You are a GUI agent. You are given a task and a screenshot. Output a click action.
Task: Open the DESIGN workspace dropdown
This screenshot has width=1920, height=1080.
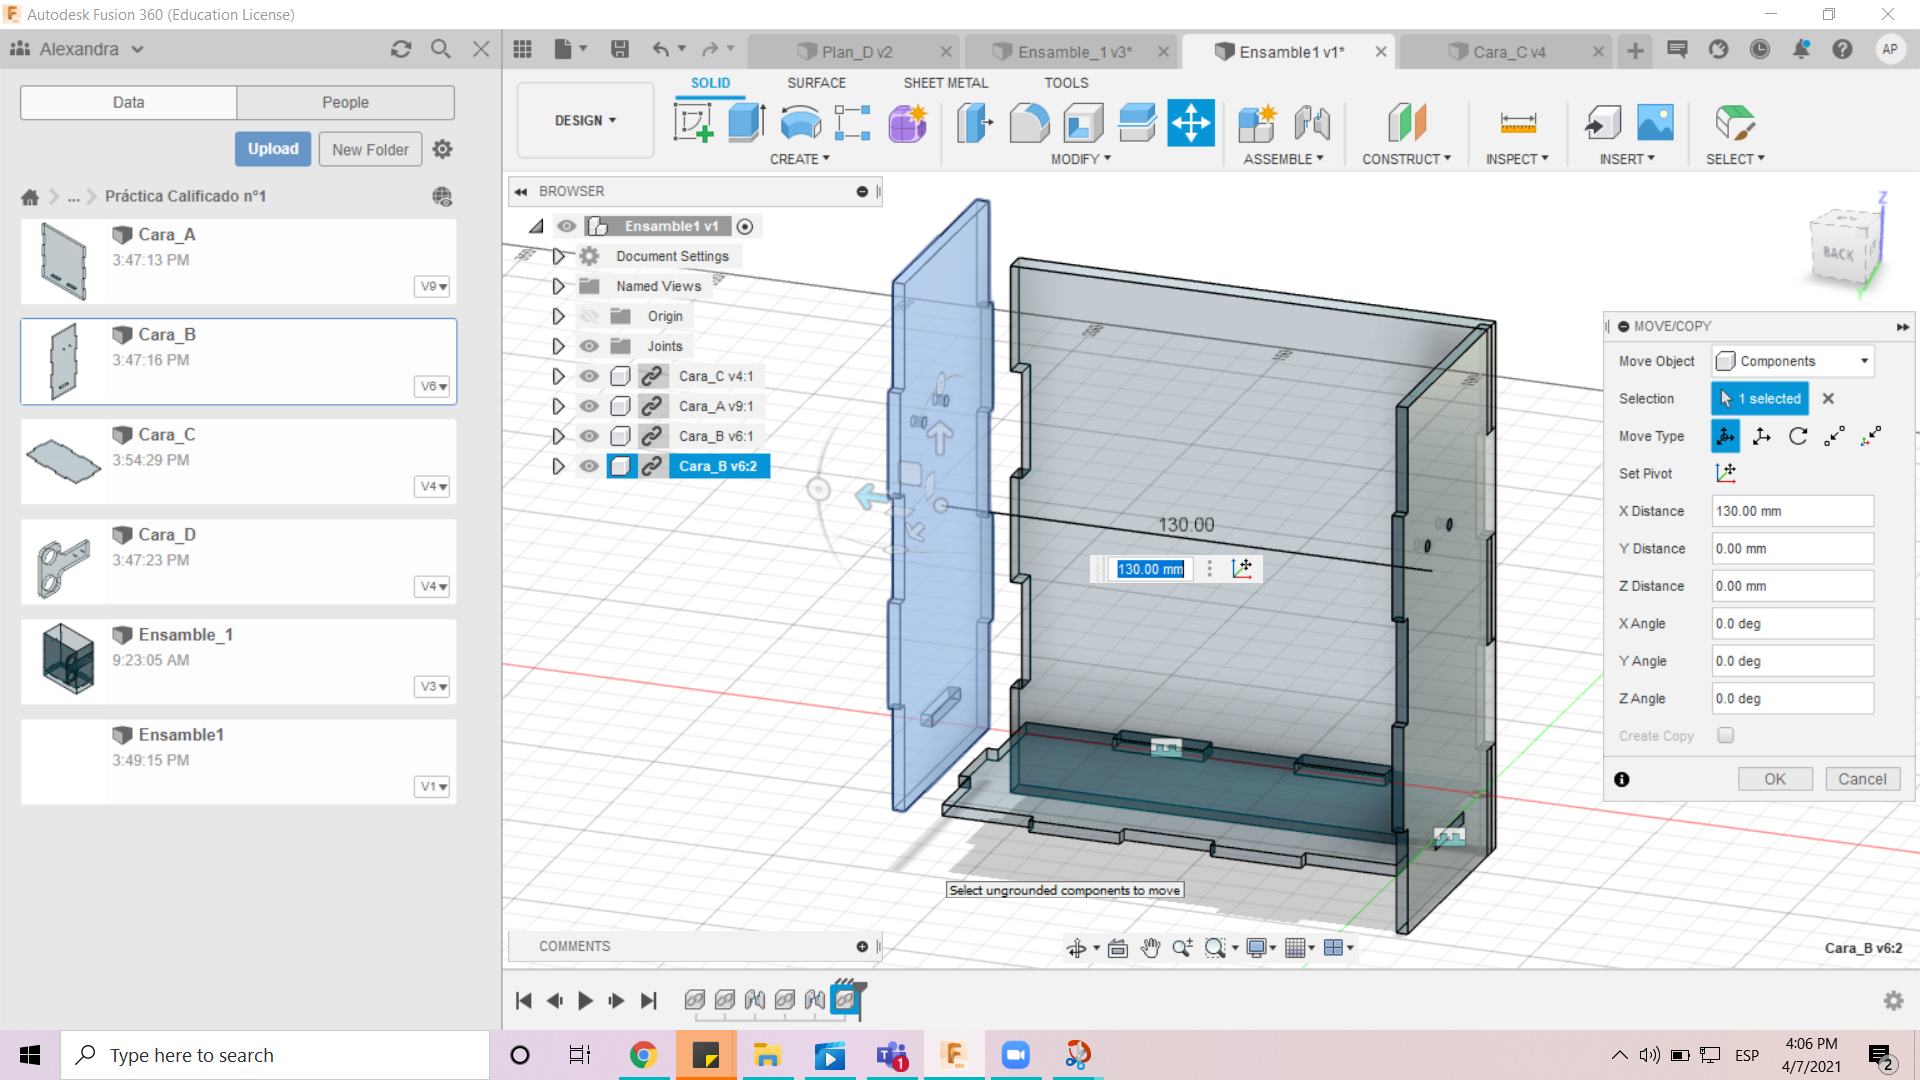(585, 120)
